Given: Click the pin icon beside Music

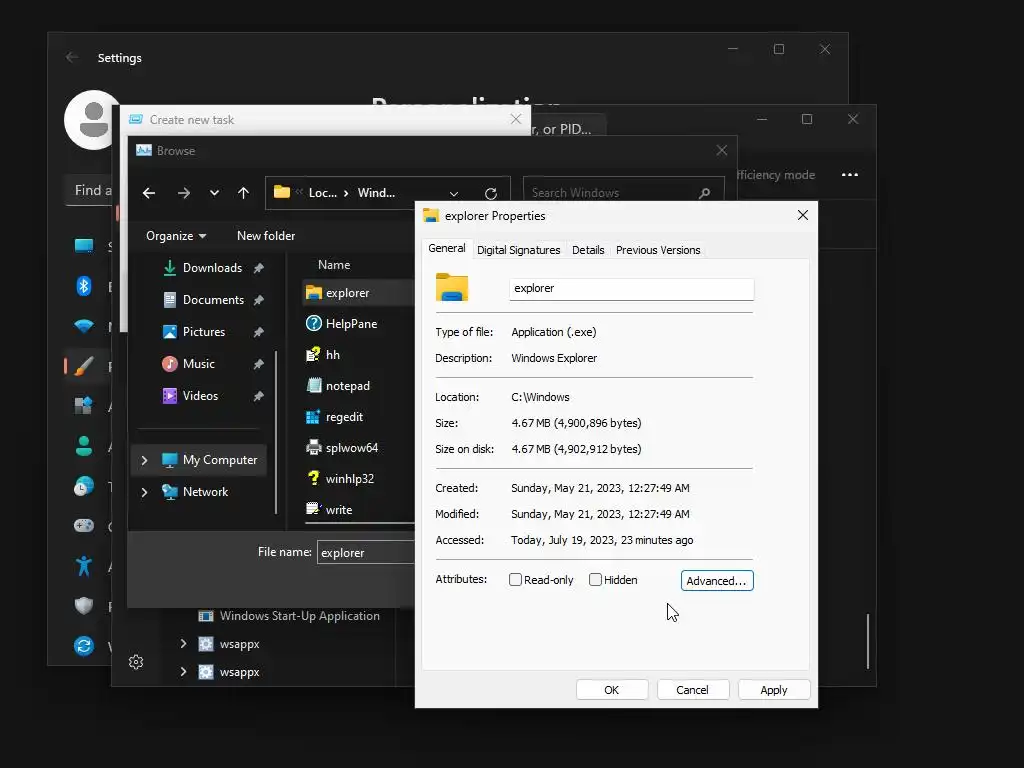Looking at the screenshot, I should pyautogui.click(x=259, y=364).
